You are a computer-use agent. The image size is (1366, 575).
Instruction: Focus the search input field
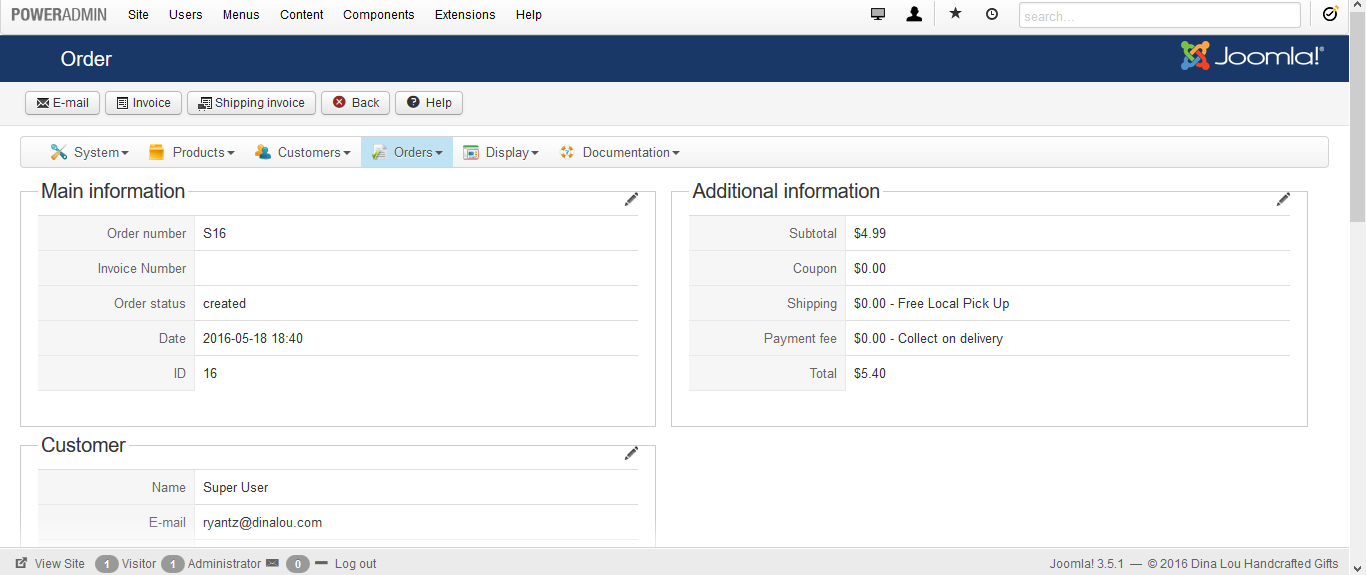(x=1160, y=15)
